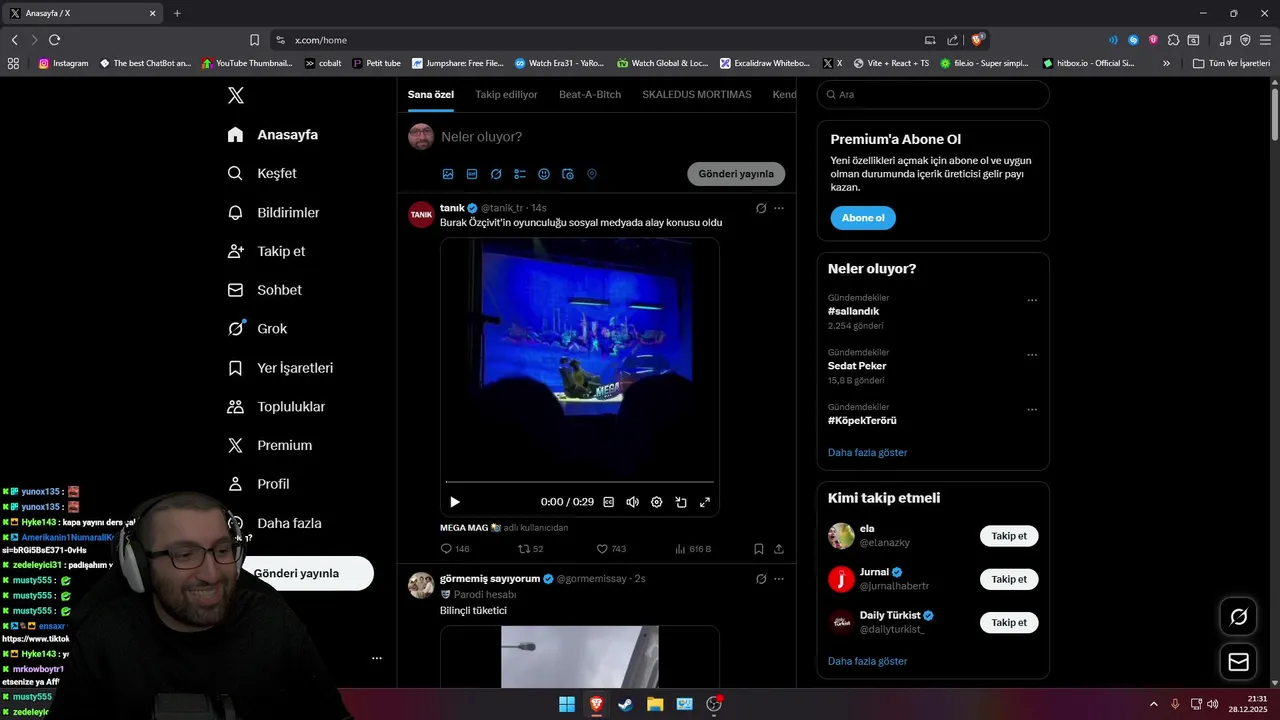
Task: Open options for #KöpekTerörü trend
Action: [x=1032, y=410]
